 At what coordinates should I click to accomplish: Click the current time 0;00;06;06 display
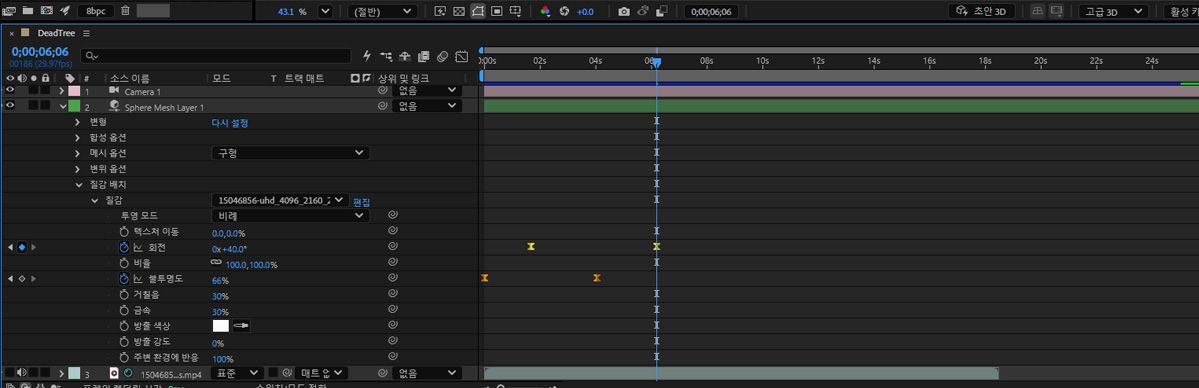click(x=40, y=52)
